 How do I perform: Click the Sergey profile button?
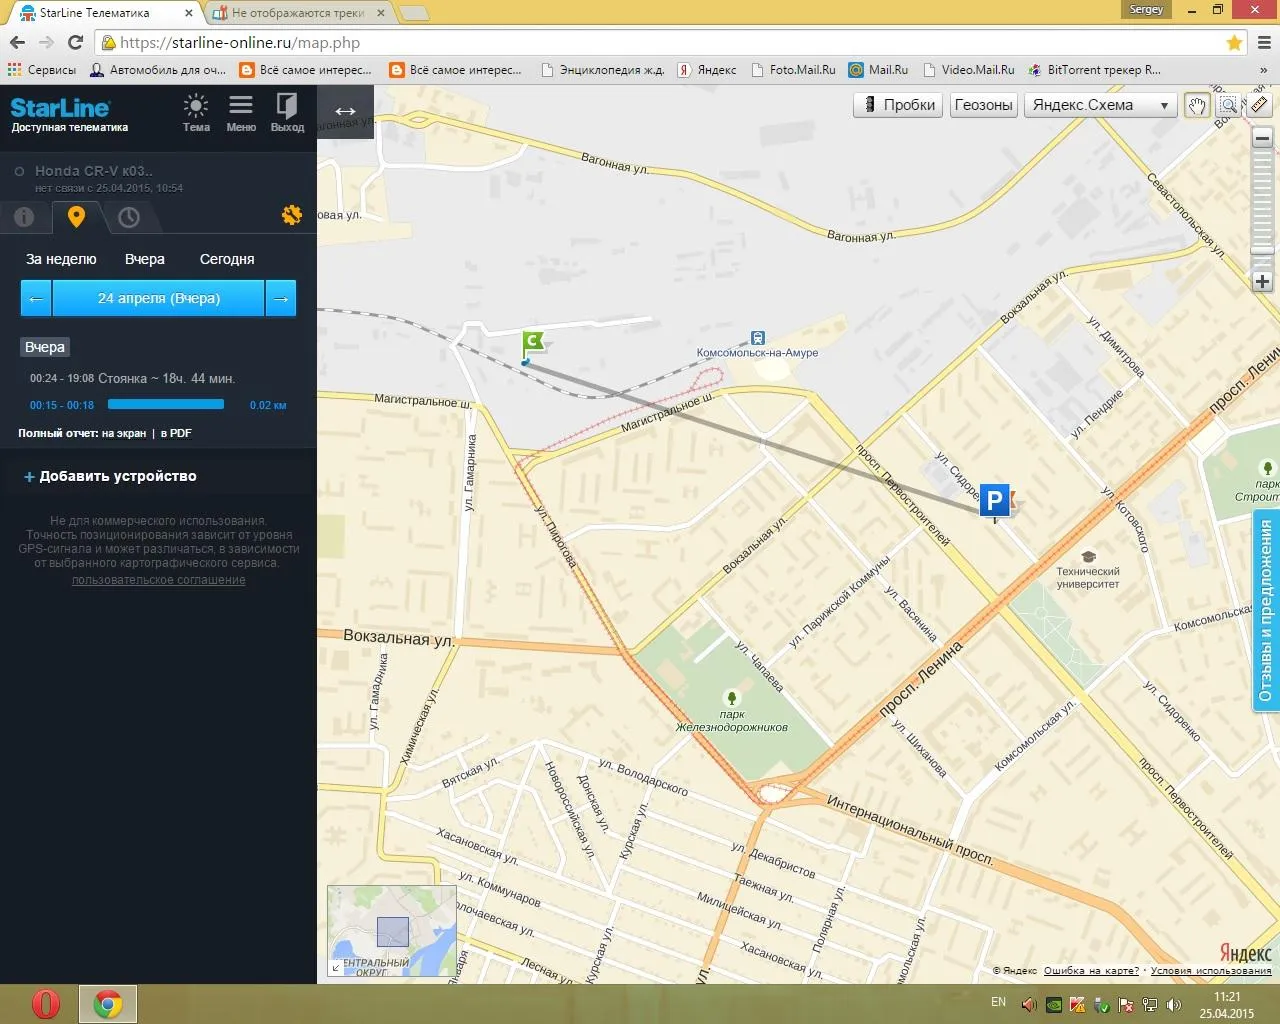(x=1146, y=9)
